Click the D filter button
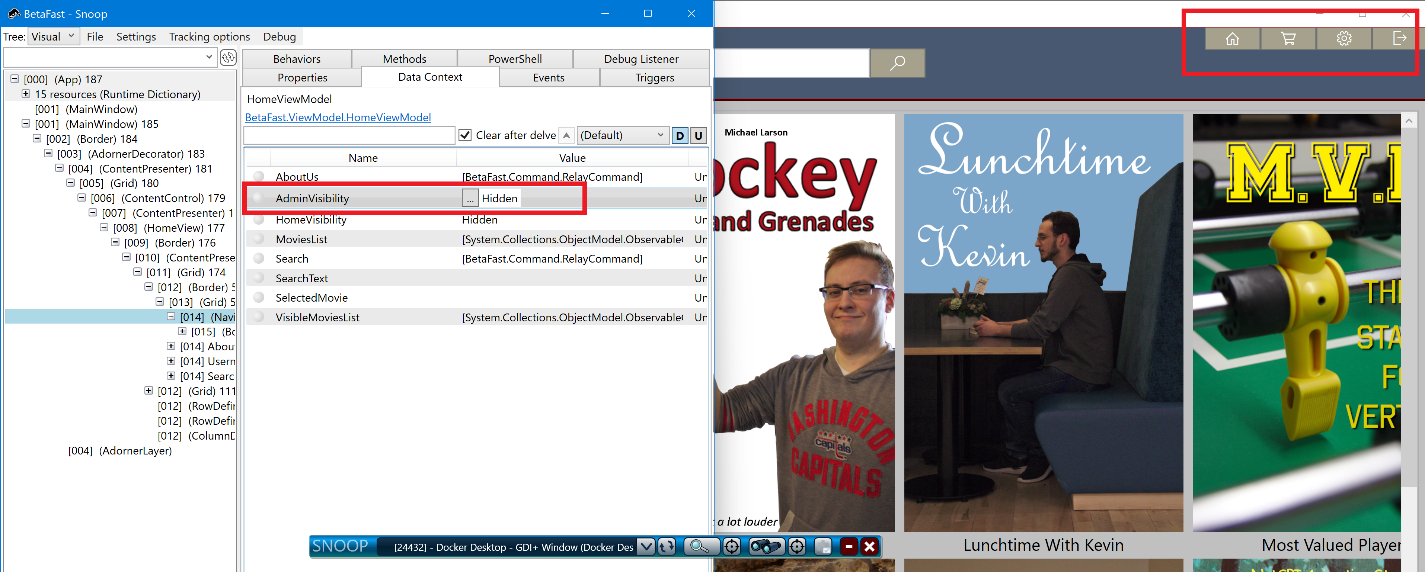 click(680, 135)
